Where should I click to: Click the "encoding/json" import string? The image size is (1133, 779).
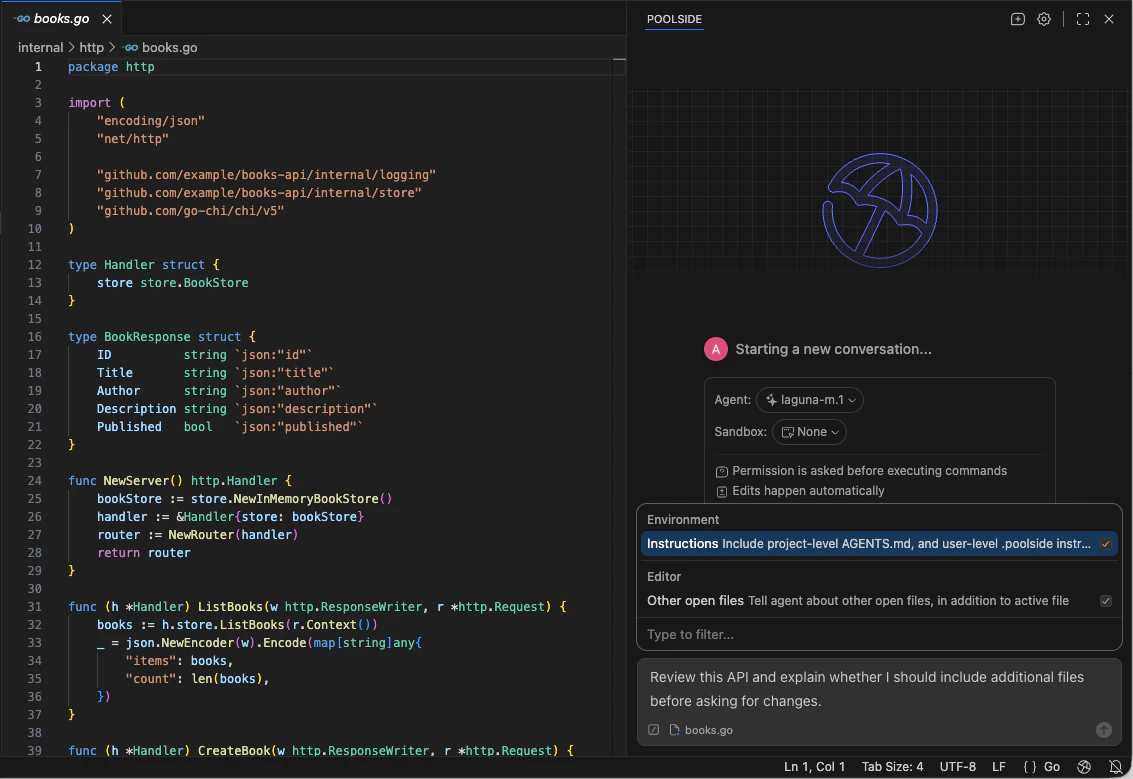151,121
